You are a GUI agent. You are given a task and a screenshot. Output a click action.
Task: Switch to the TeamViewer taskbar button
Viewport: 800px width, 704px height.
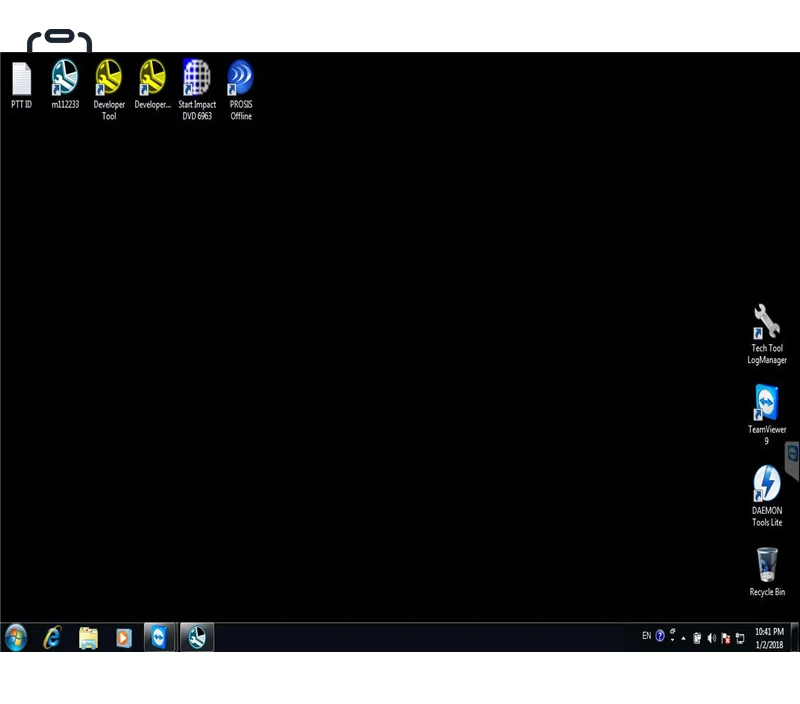click(160, 637)
